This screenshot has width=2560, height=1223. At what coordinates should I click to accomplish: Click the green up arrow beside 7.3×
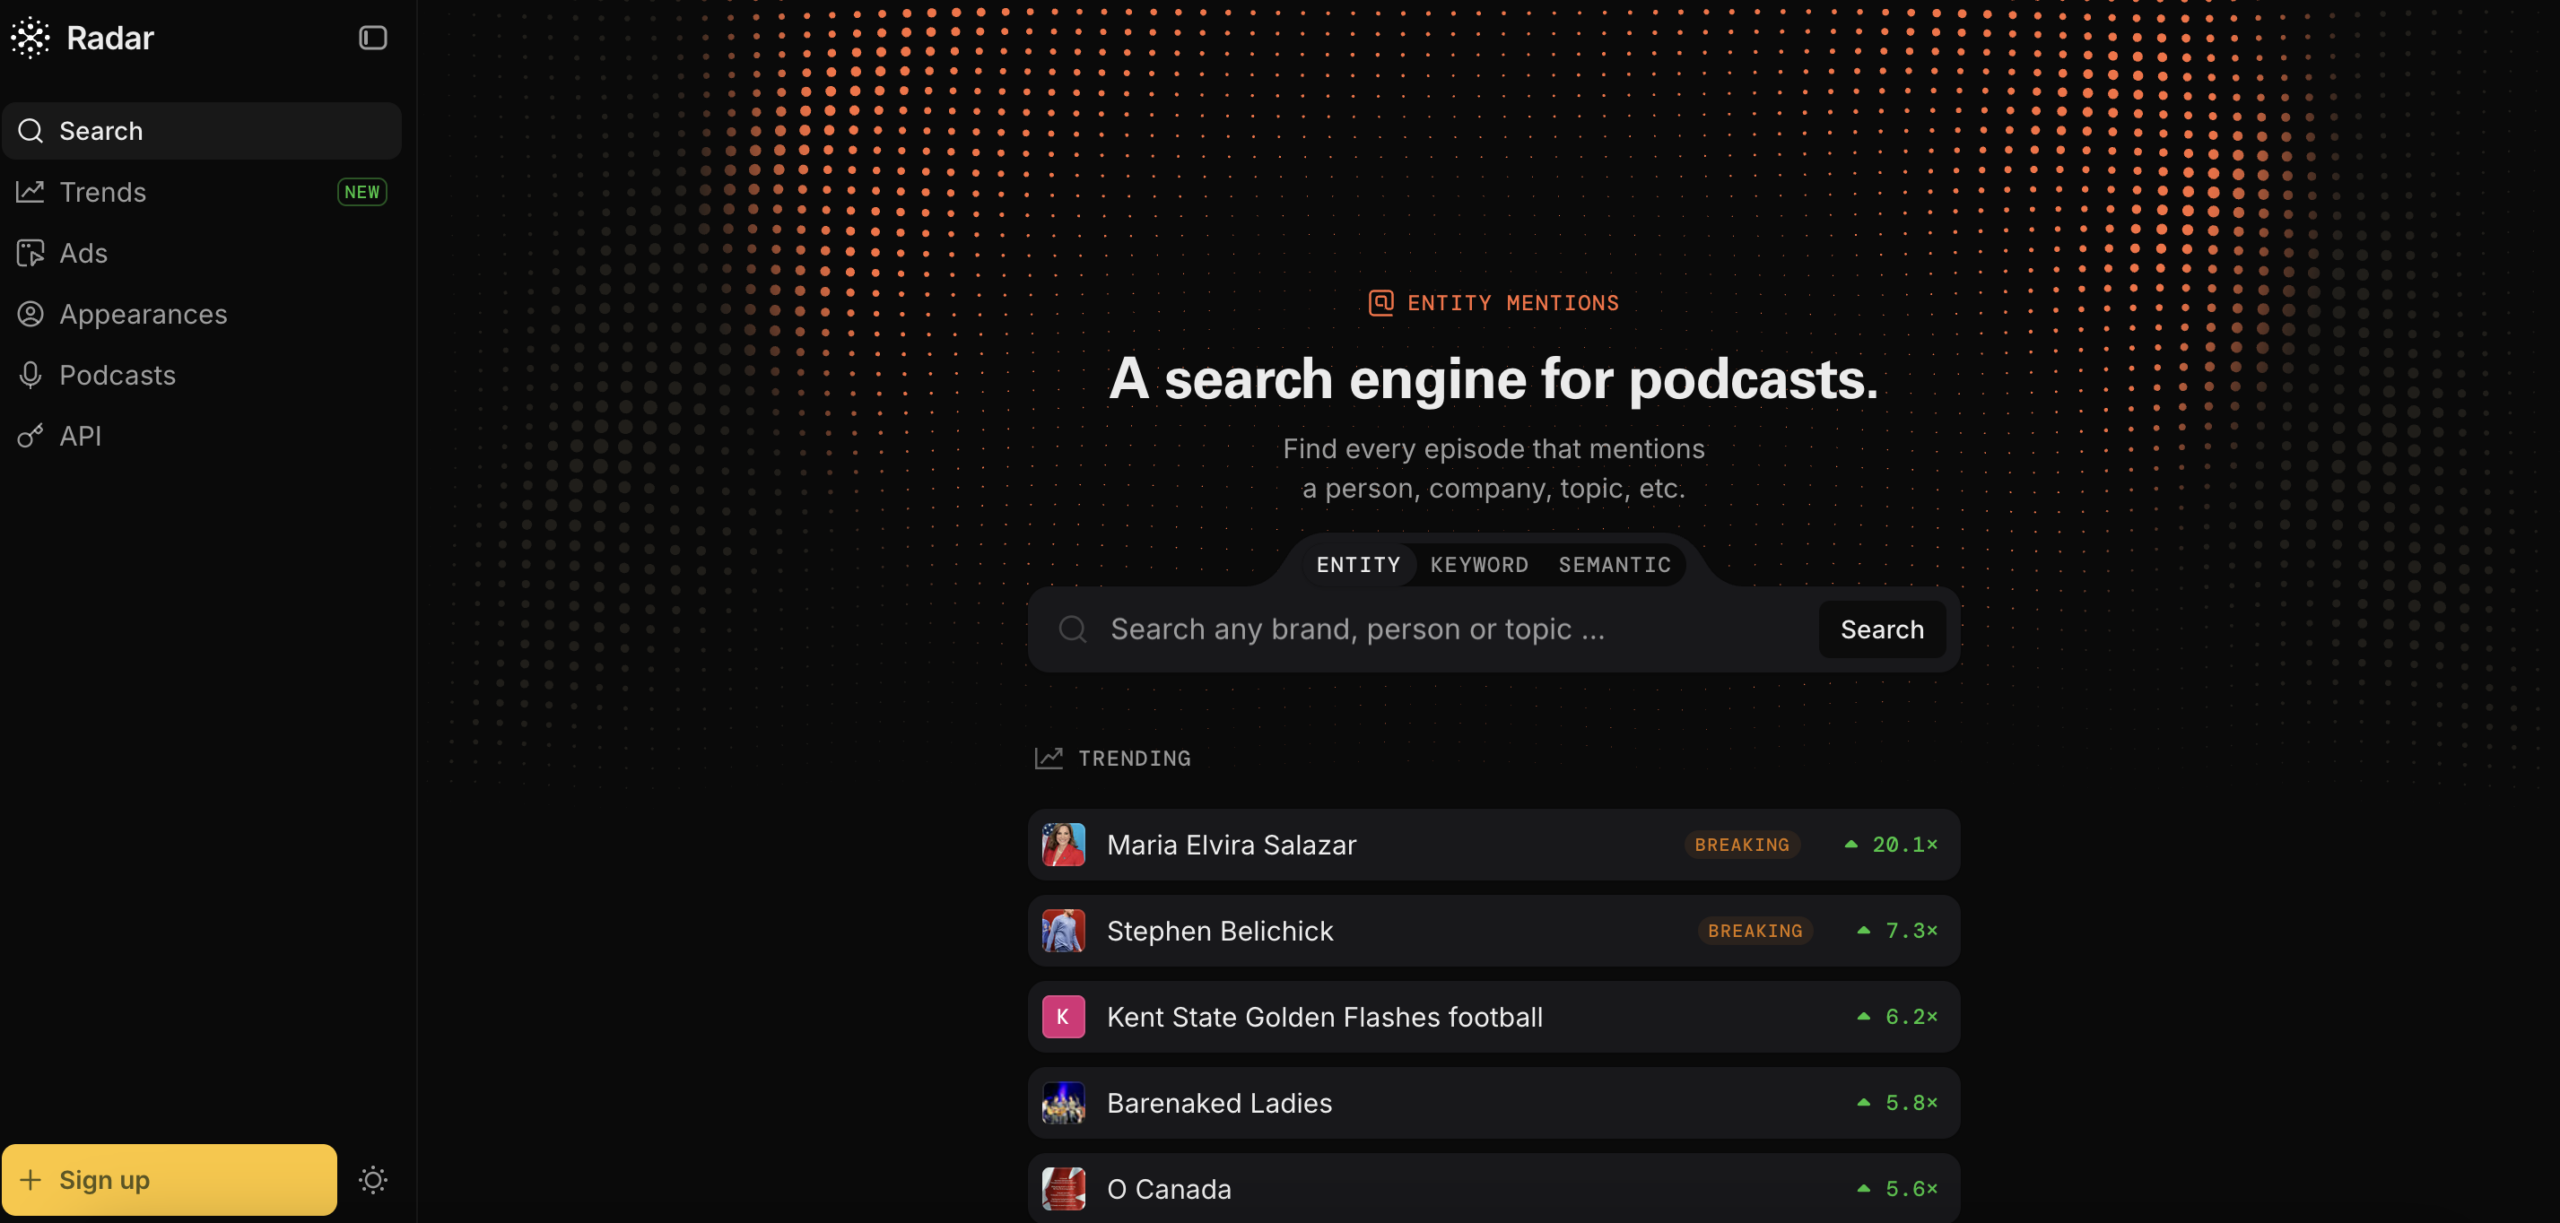point(1864,931)
